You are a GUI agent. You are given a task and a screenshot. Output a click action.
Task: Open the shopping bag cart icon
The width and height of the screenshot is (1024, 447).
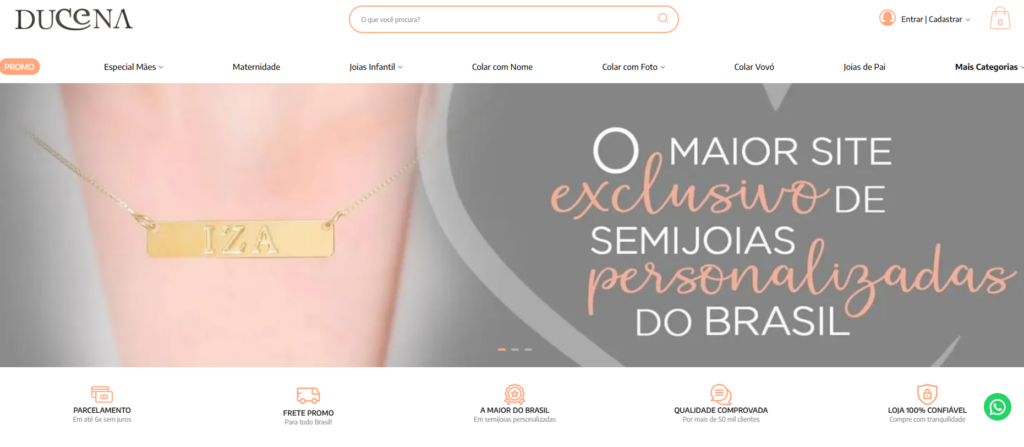click(x=1000, y=18)
